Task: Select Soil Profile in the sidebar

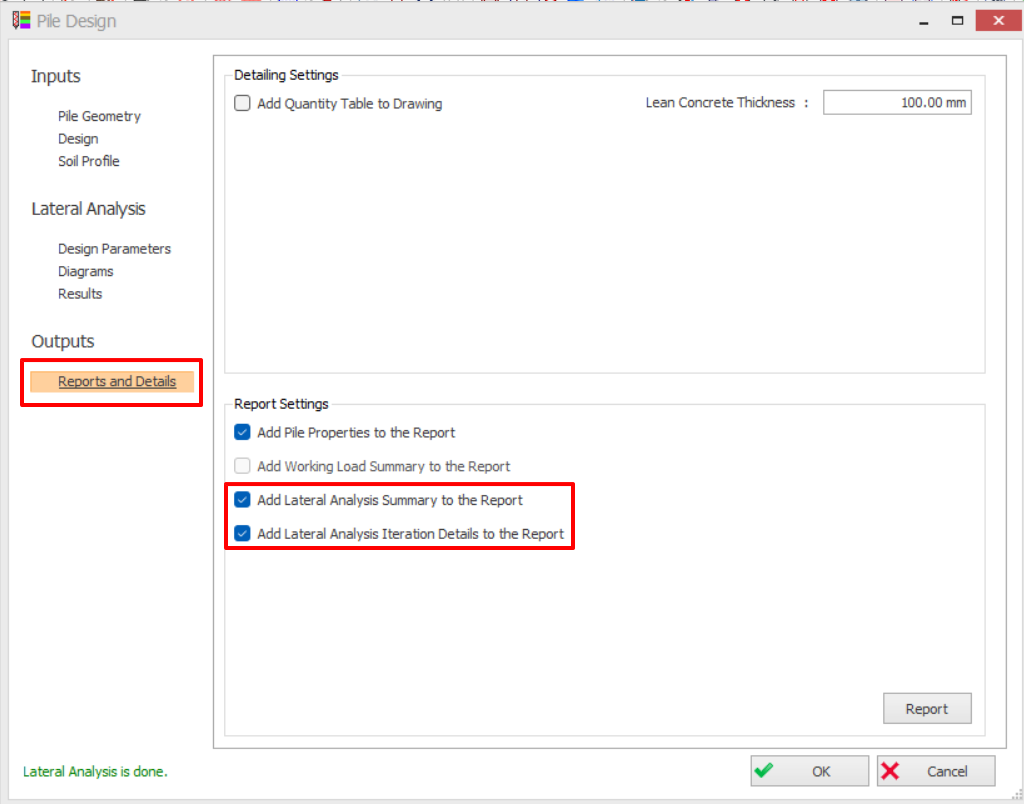Action: tap(88, 161)
